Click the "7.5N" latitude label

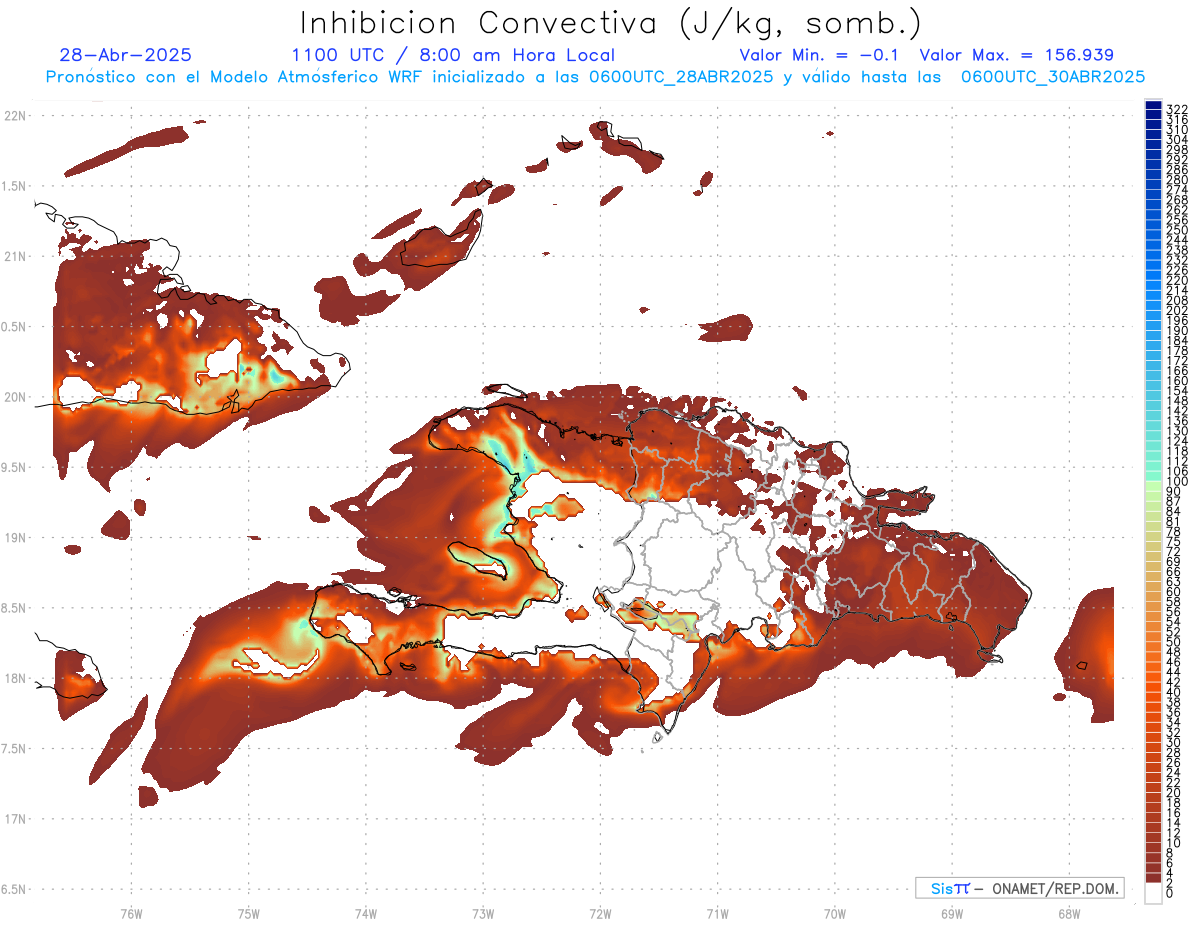[x=15, y=749]
